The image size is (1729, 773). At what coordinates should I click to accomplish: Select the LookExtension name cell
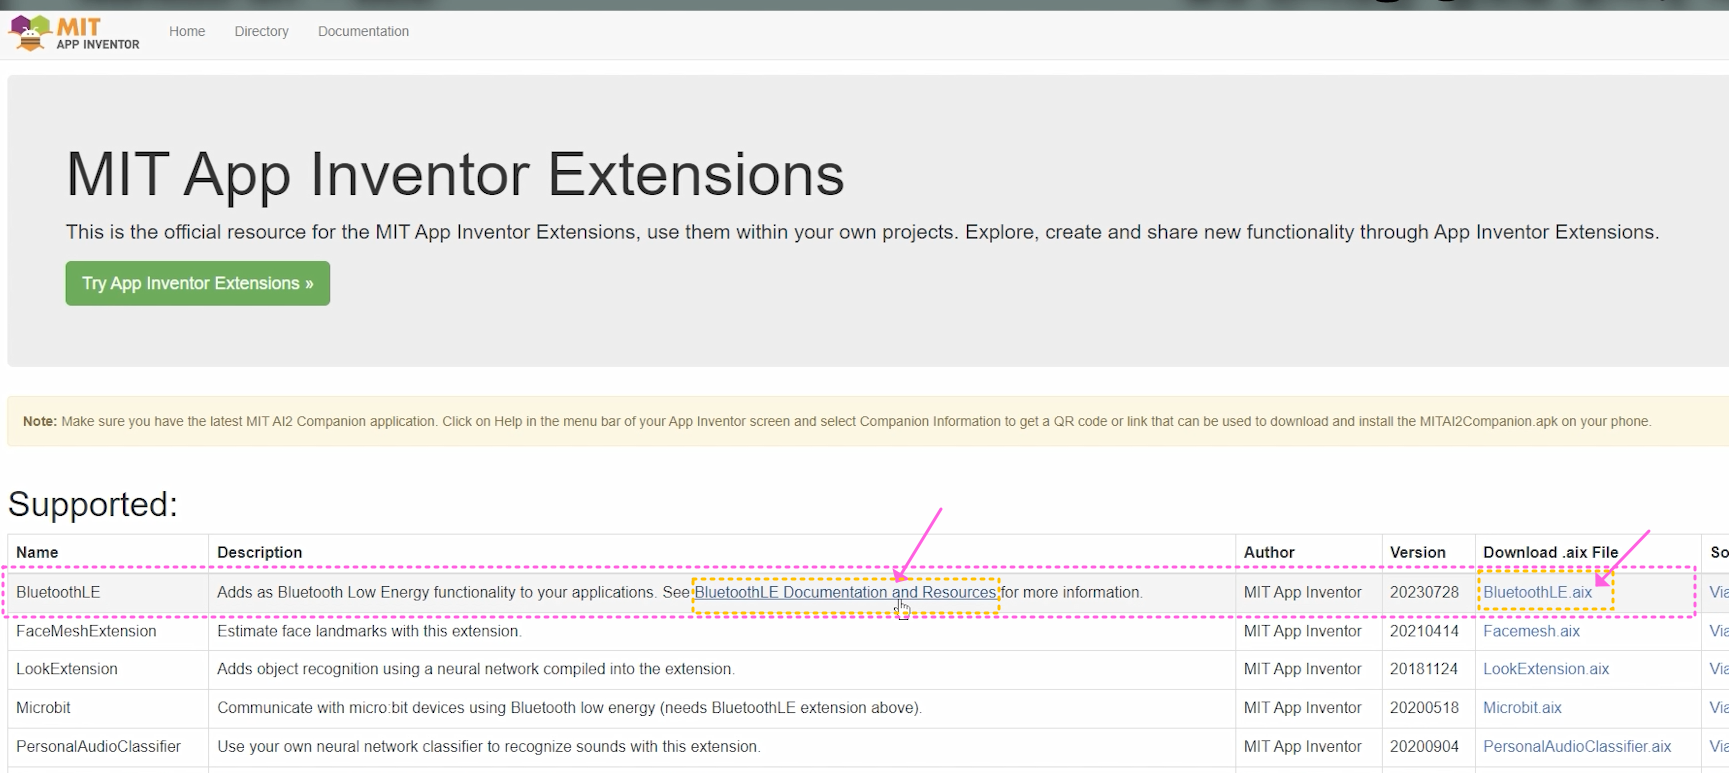point(108,669)
